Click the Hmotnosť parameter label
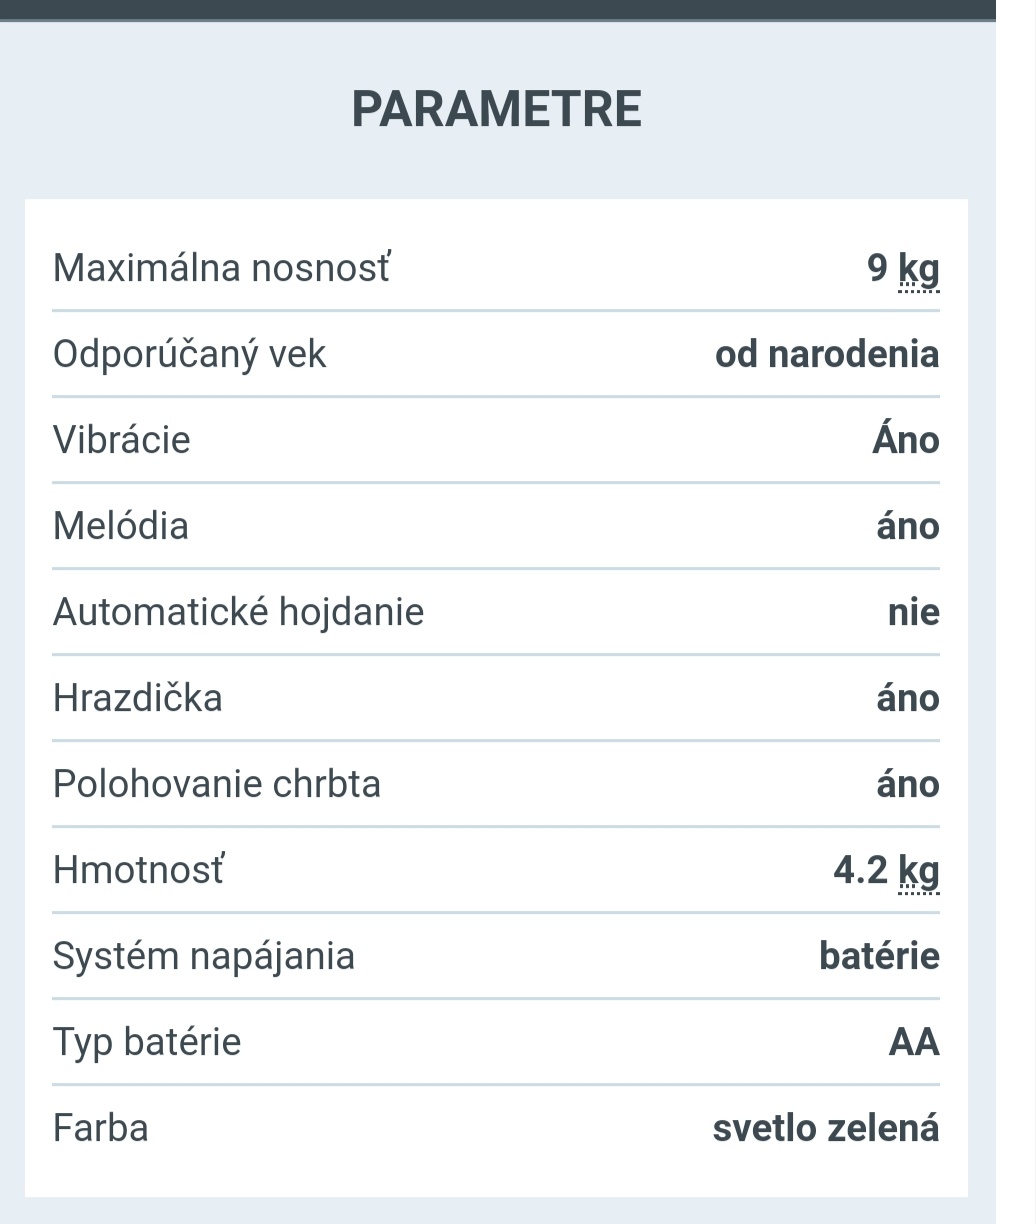The height and width of the screenshot is (1224, 1036). click(x=138, y=870)
